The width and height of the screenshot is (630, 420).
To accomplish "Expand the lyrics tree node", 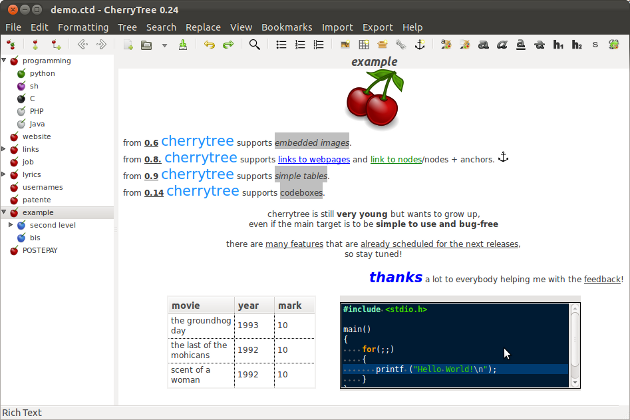I will coord(4,174).
